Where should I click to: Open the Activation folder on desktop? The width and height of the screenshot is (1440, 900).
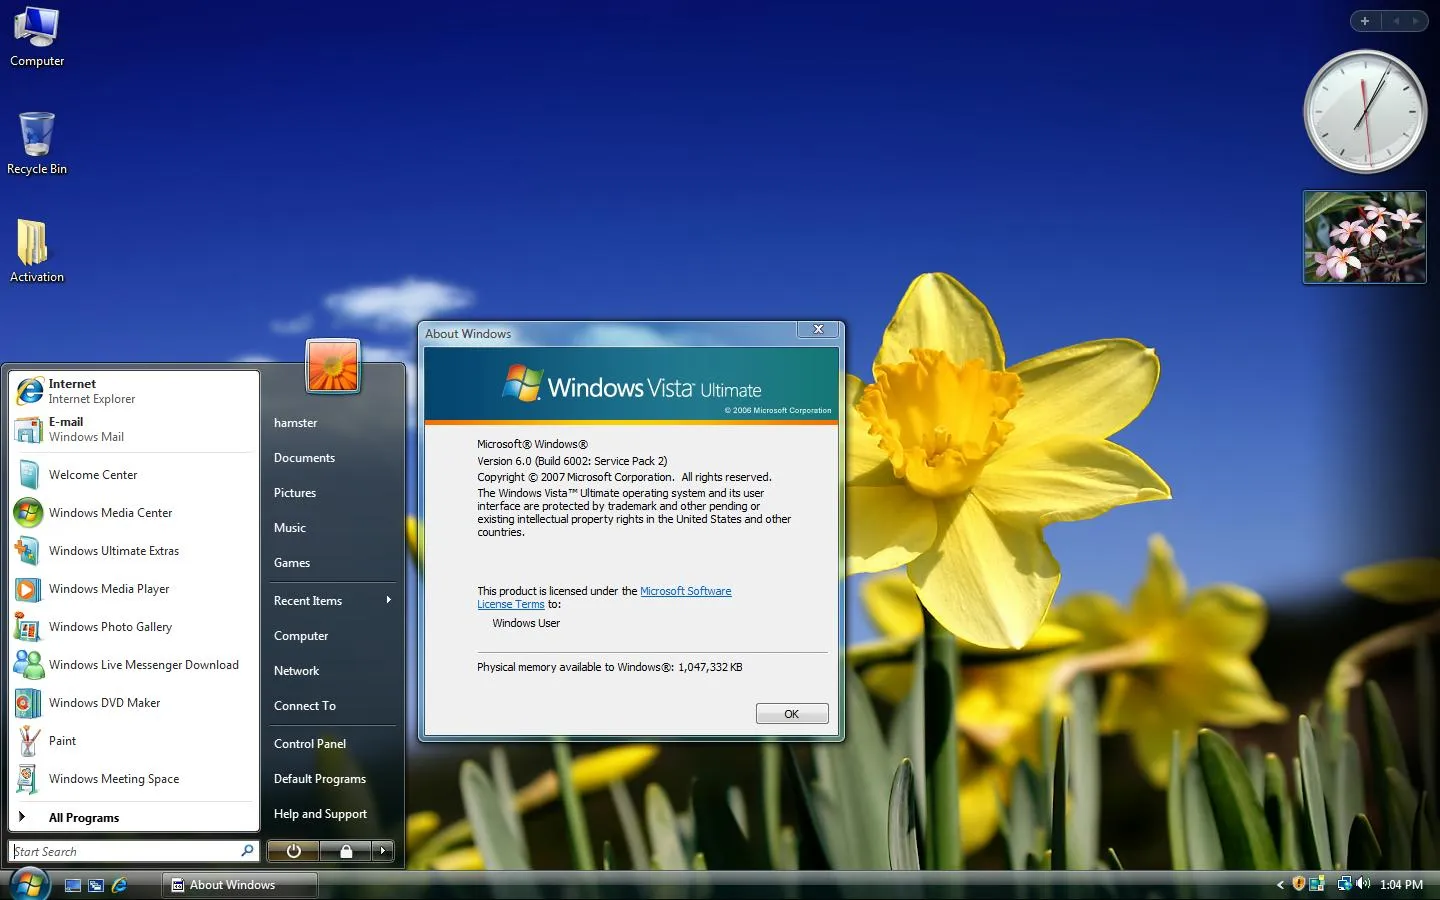tap(37, 251)
